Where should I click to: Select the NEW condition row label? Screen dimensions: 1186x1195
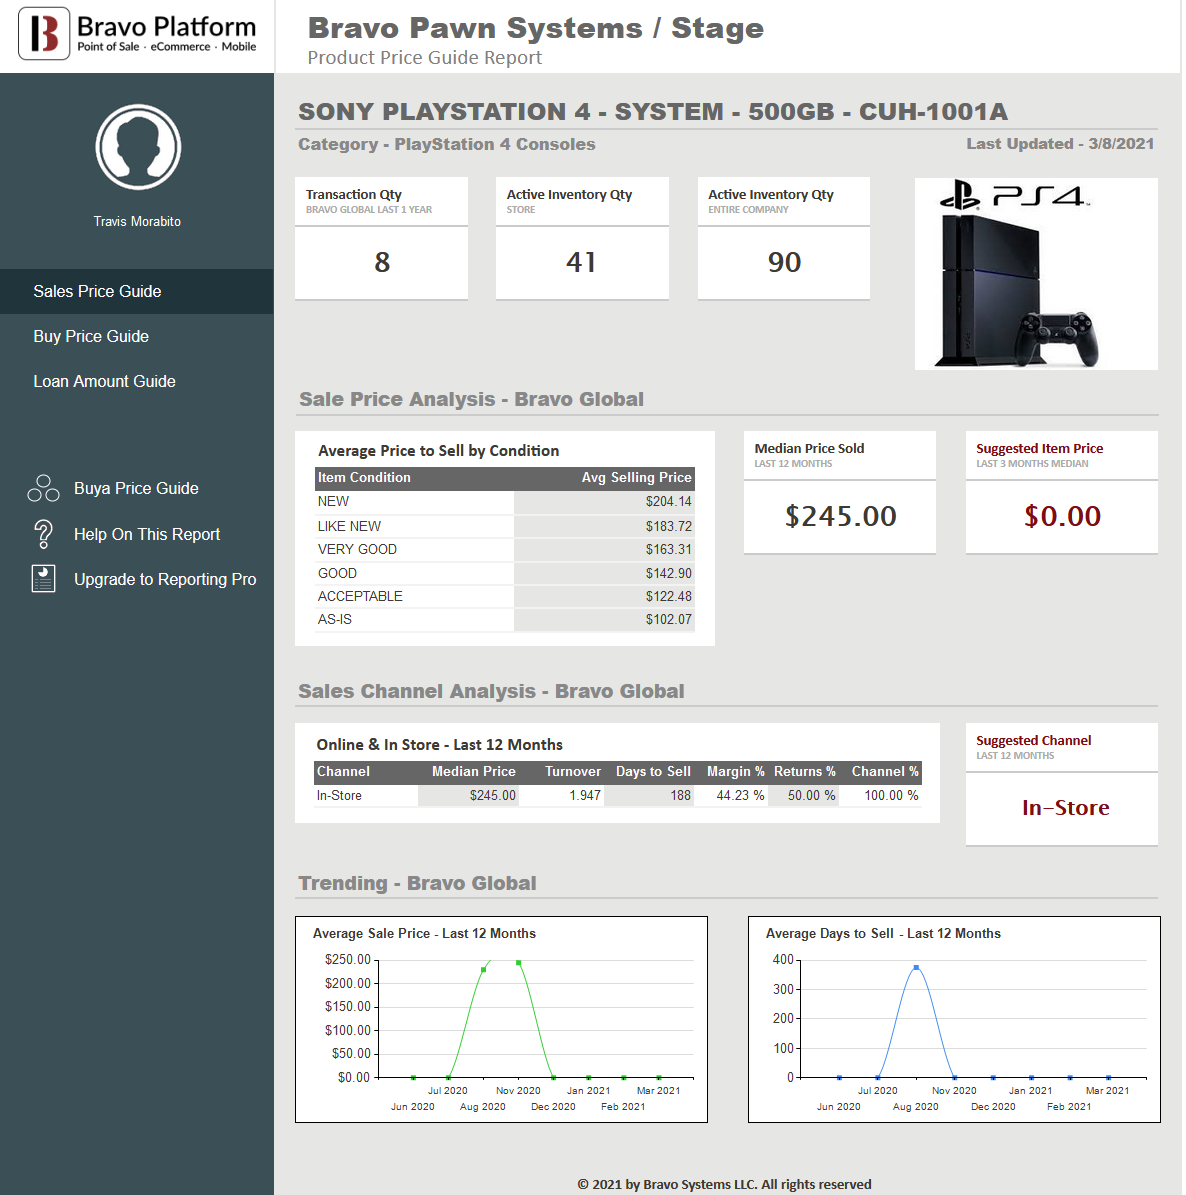pos(333,501)
